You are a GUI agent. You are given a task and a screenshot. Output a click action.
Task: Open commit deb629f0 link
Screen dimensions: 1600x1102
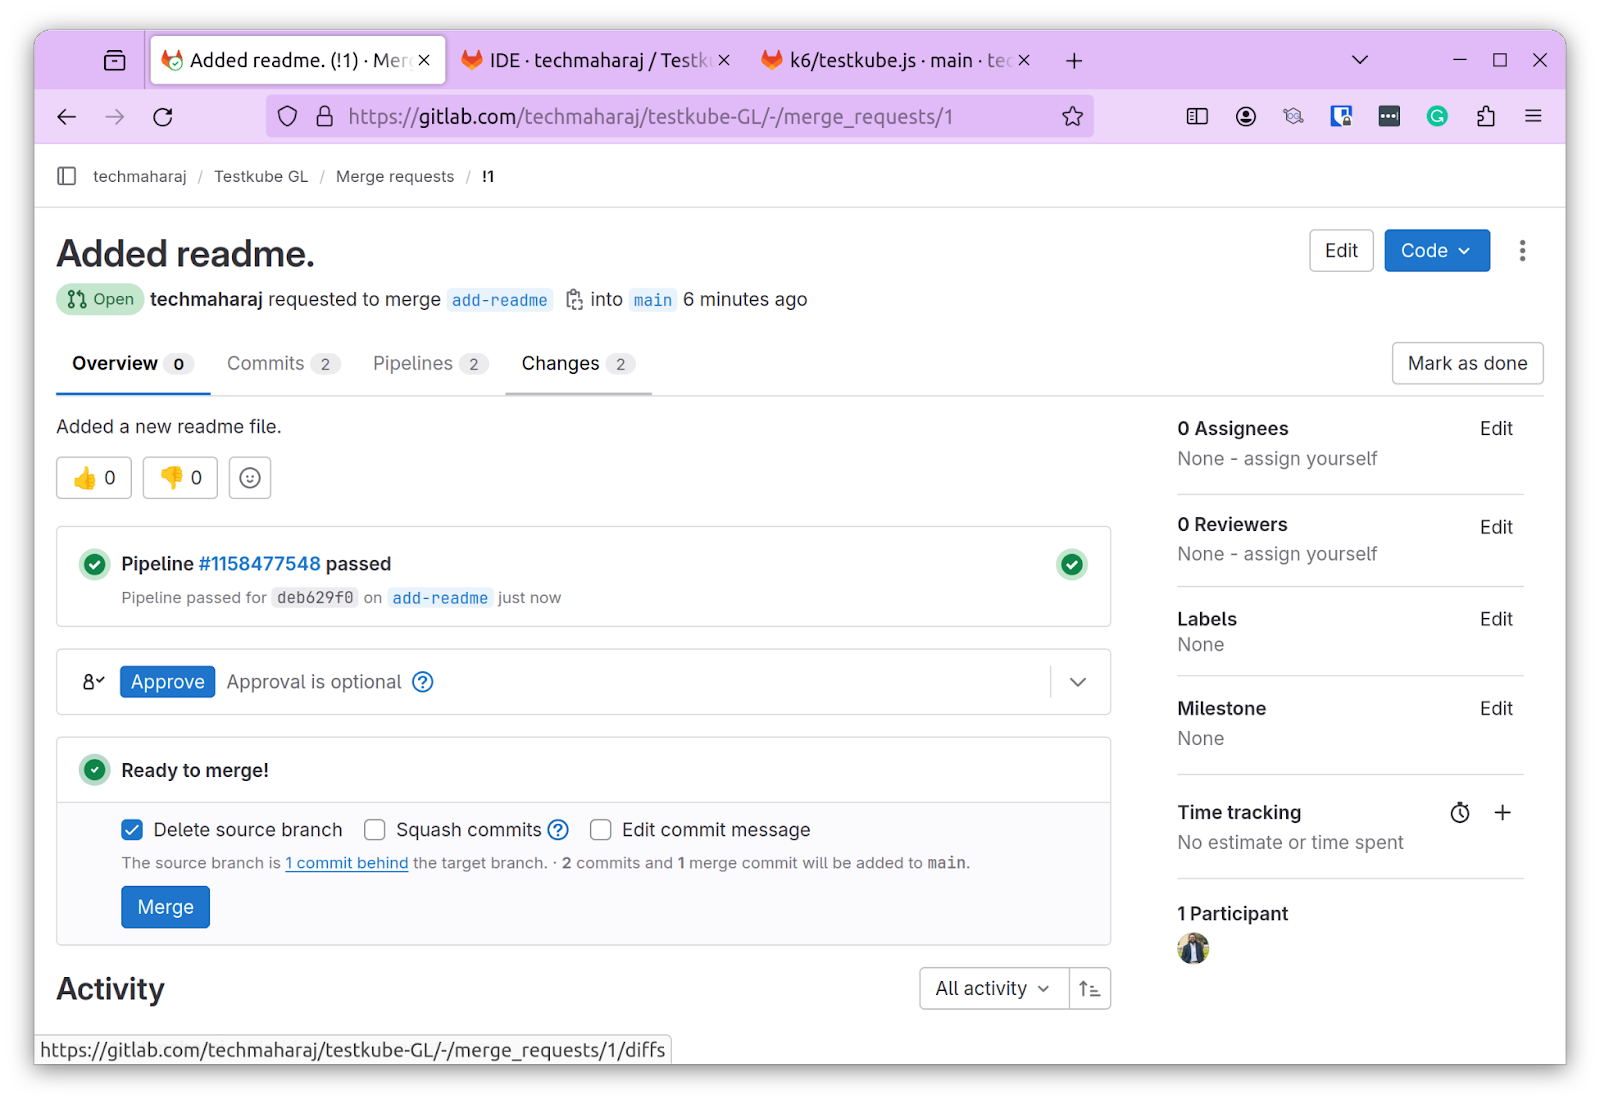point(315,598)
